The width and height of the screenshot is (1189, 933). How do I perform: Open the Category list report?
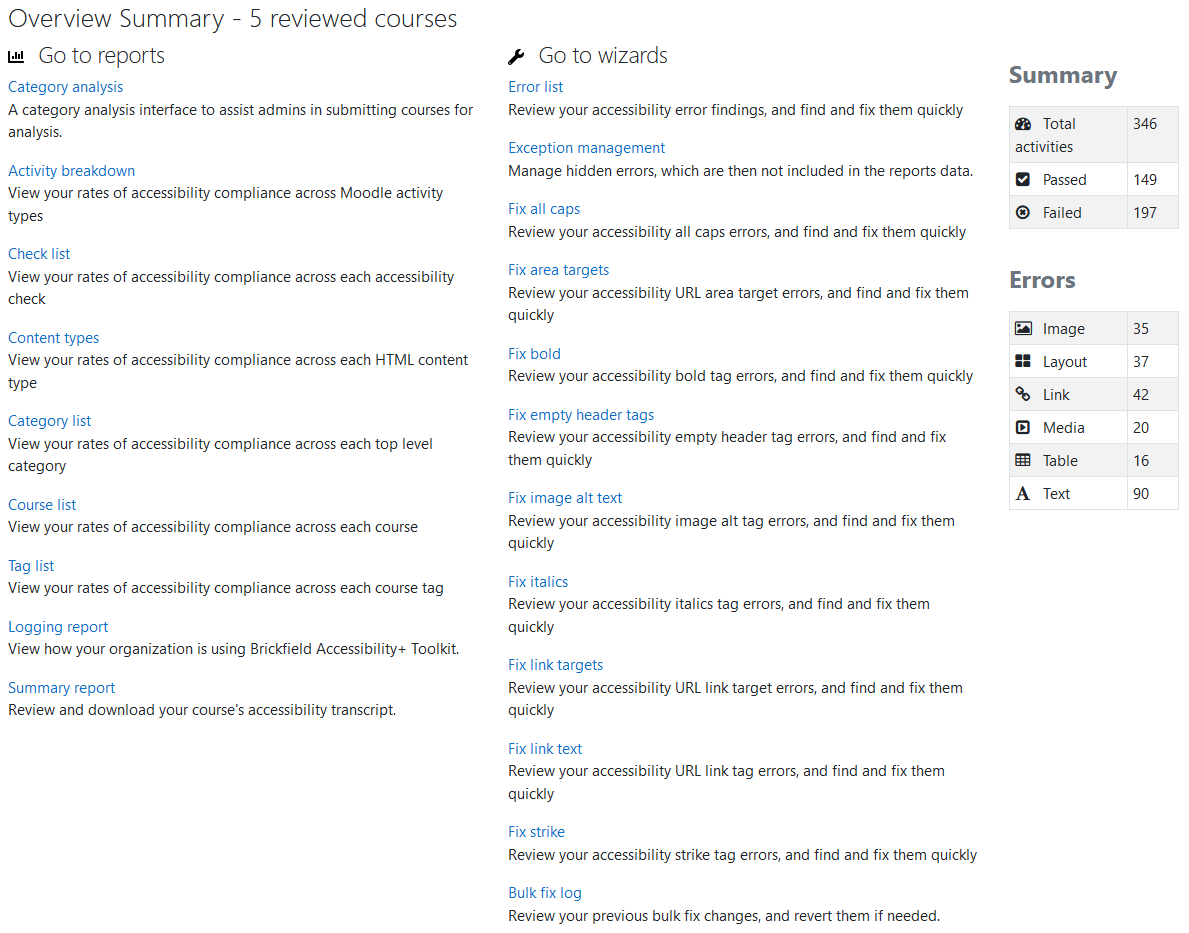click(x=49, y=421)
